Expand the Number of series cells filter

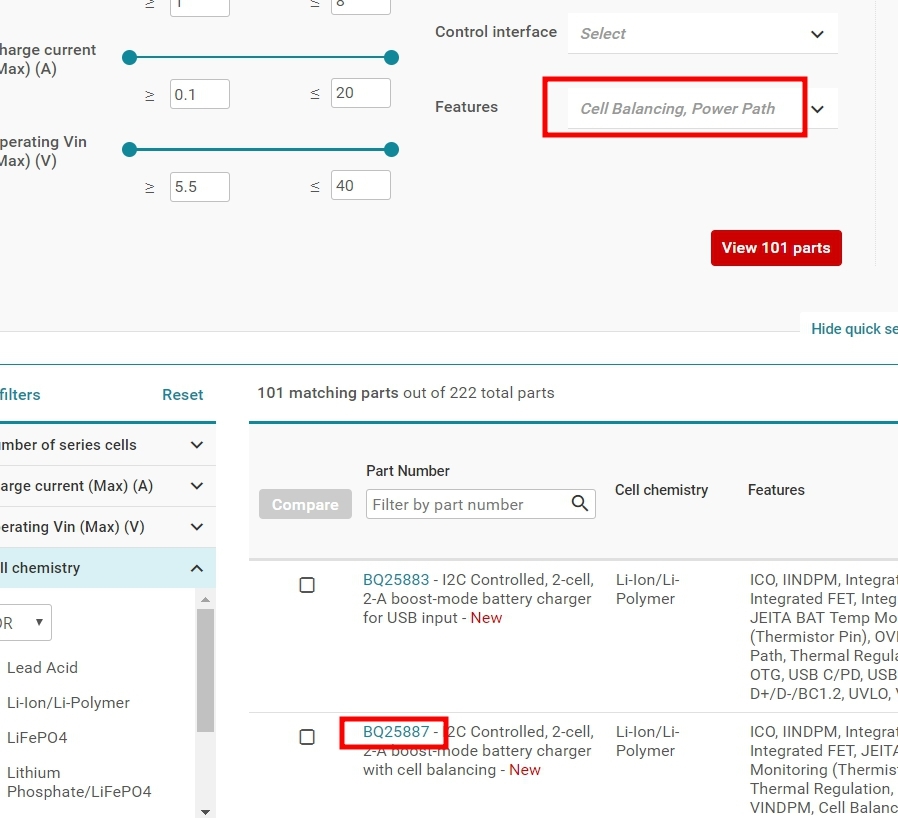coord(108,445)
